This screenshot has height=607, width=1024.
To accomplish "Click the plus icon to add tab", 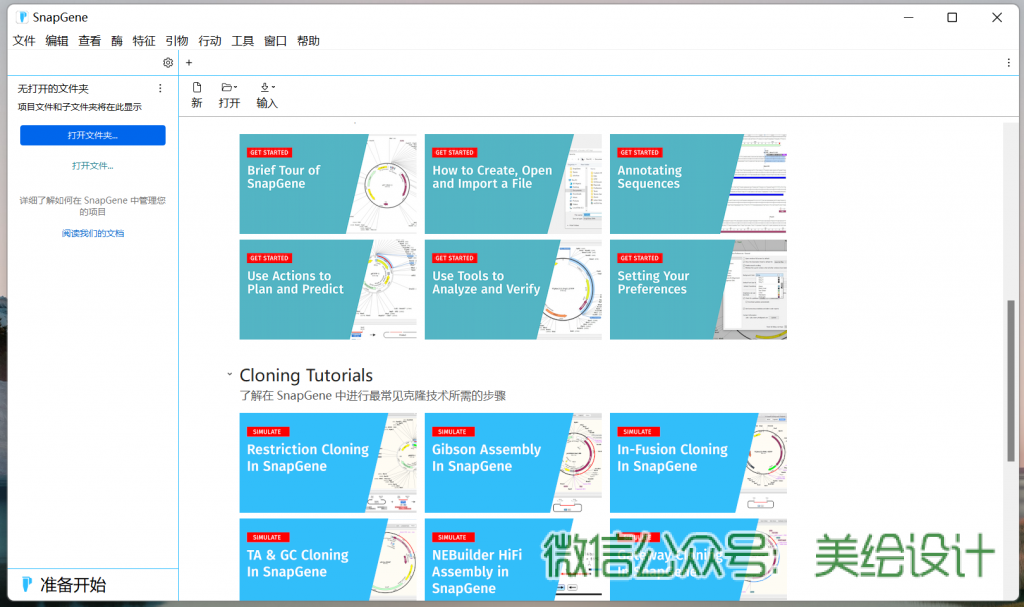I will coord(189,63).
